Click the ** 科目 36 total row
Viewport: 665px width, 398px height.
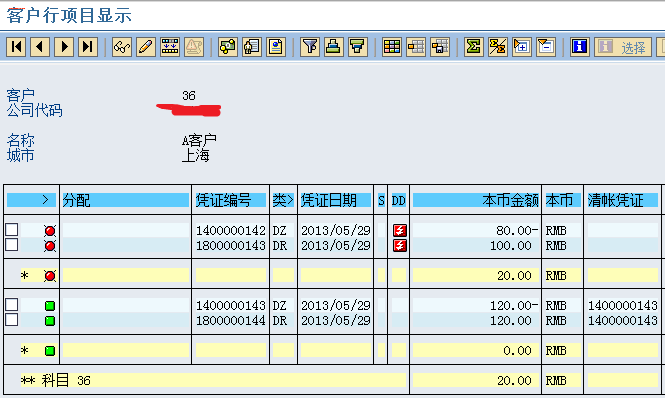click(x=213, y=380)
